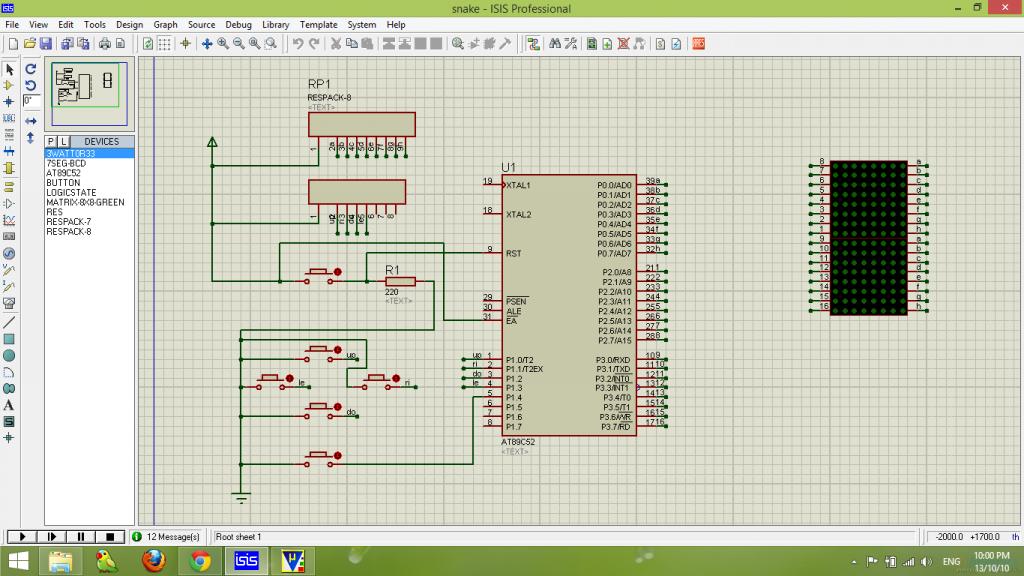
Task: Click the Save design toolbar icon
Action: click(46, 44)
